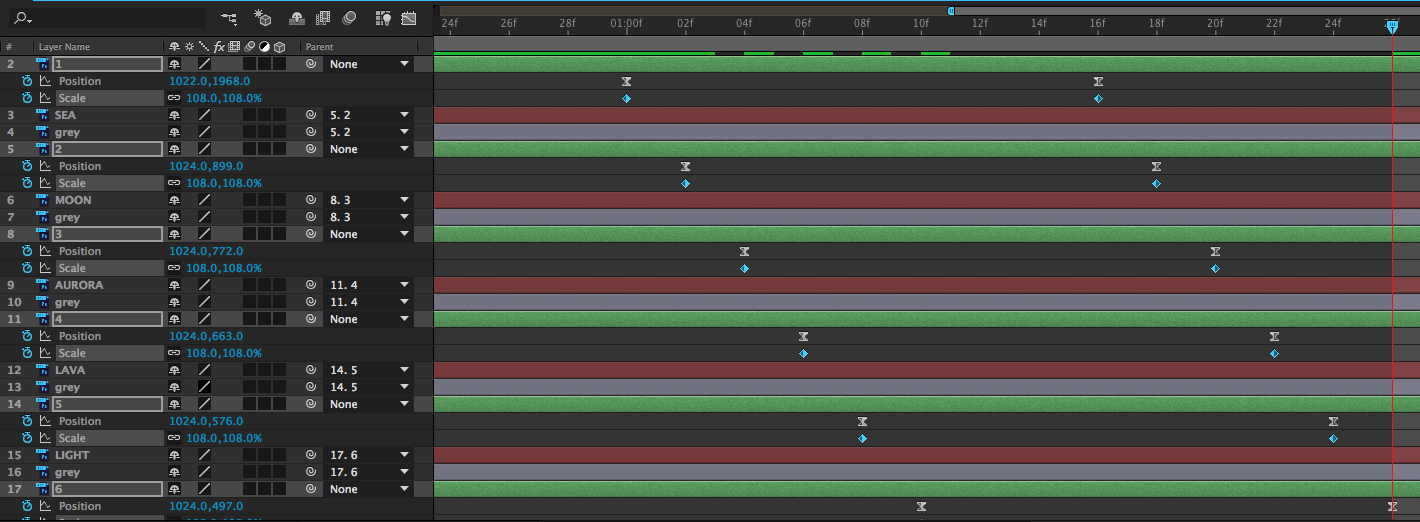Click the search magnifier icon
The image size is (1420, 522).
tap(23, 18)
